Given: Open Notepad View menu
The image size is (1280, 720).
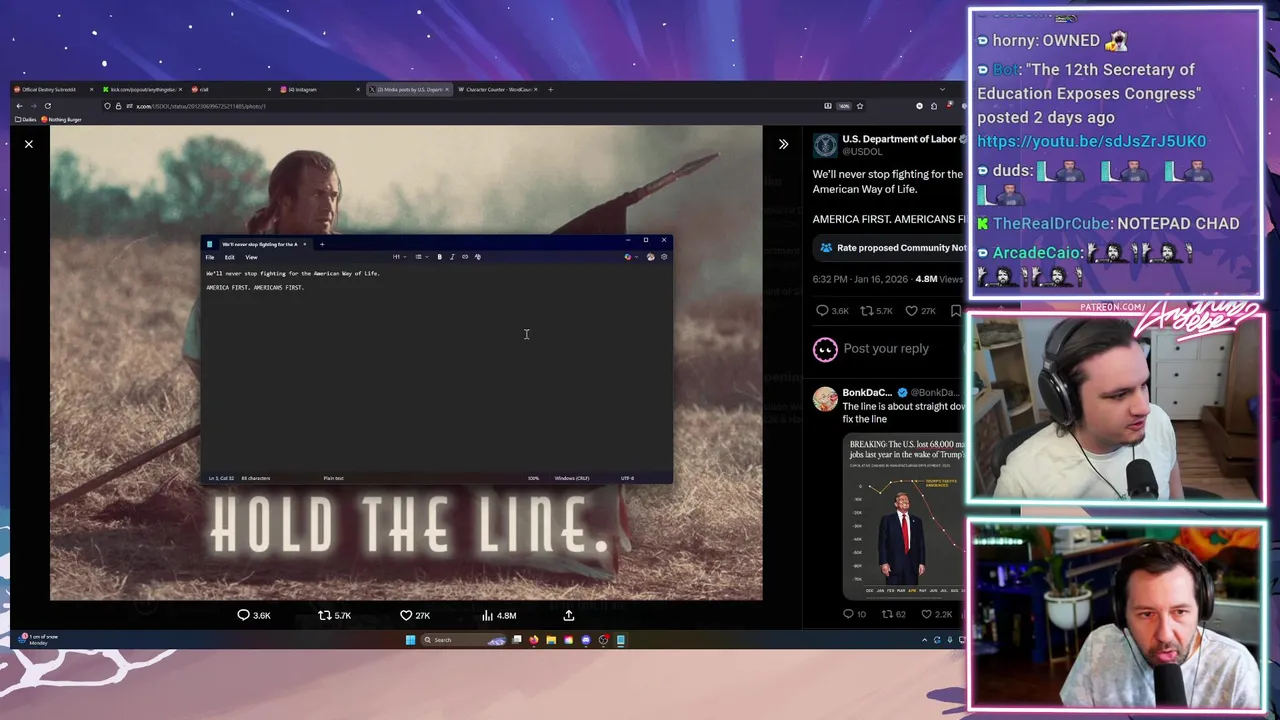Looking at the screenshot, I should [252, 257].
